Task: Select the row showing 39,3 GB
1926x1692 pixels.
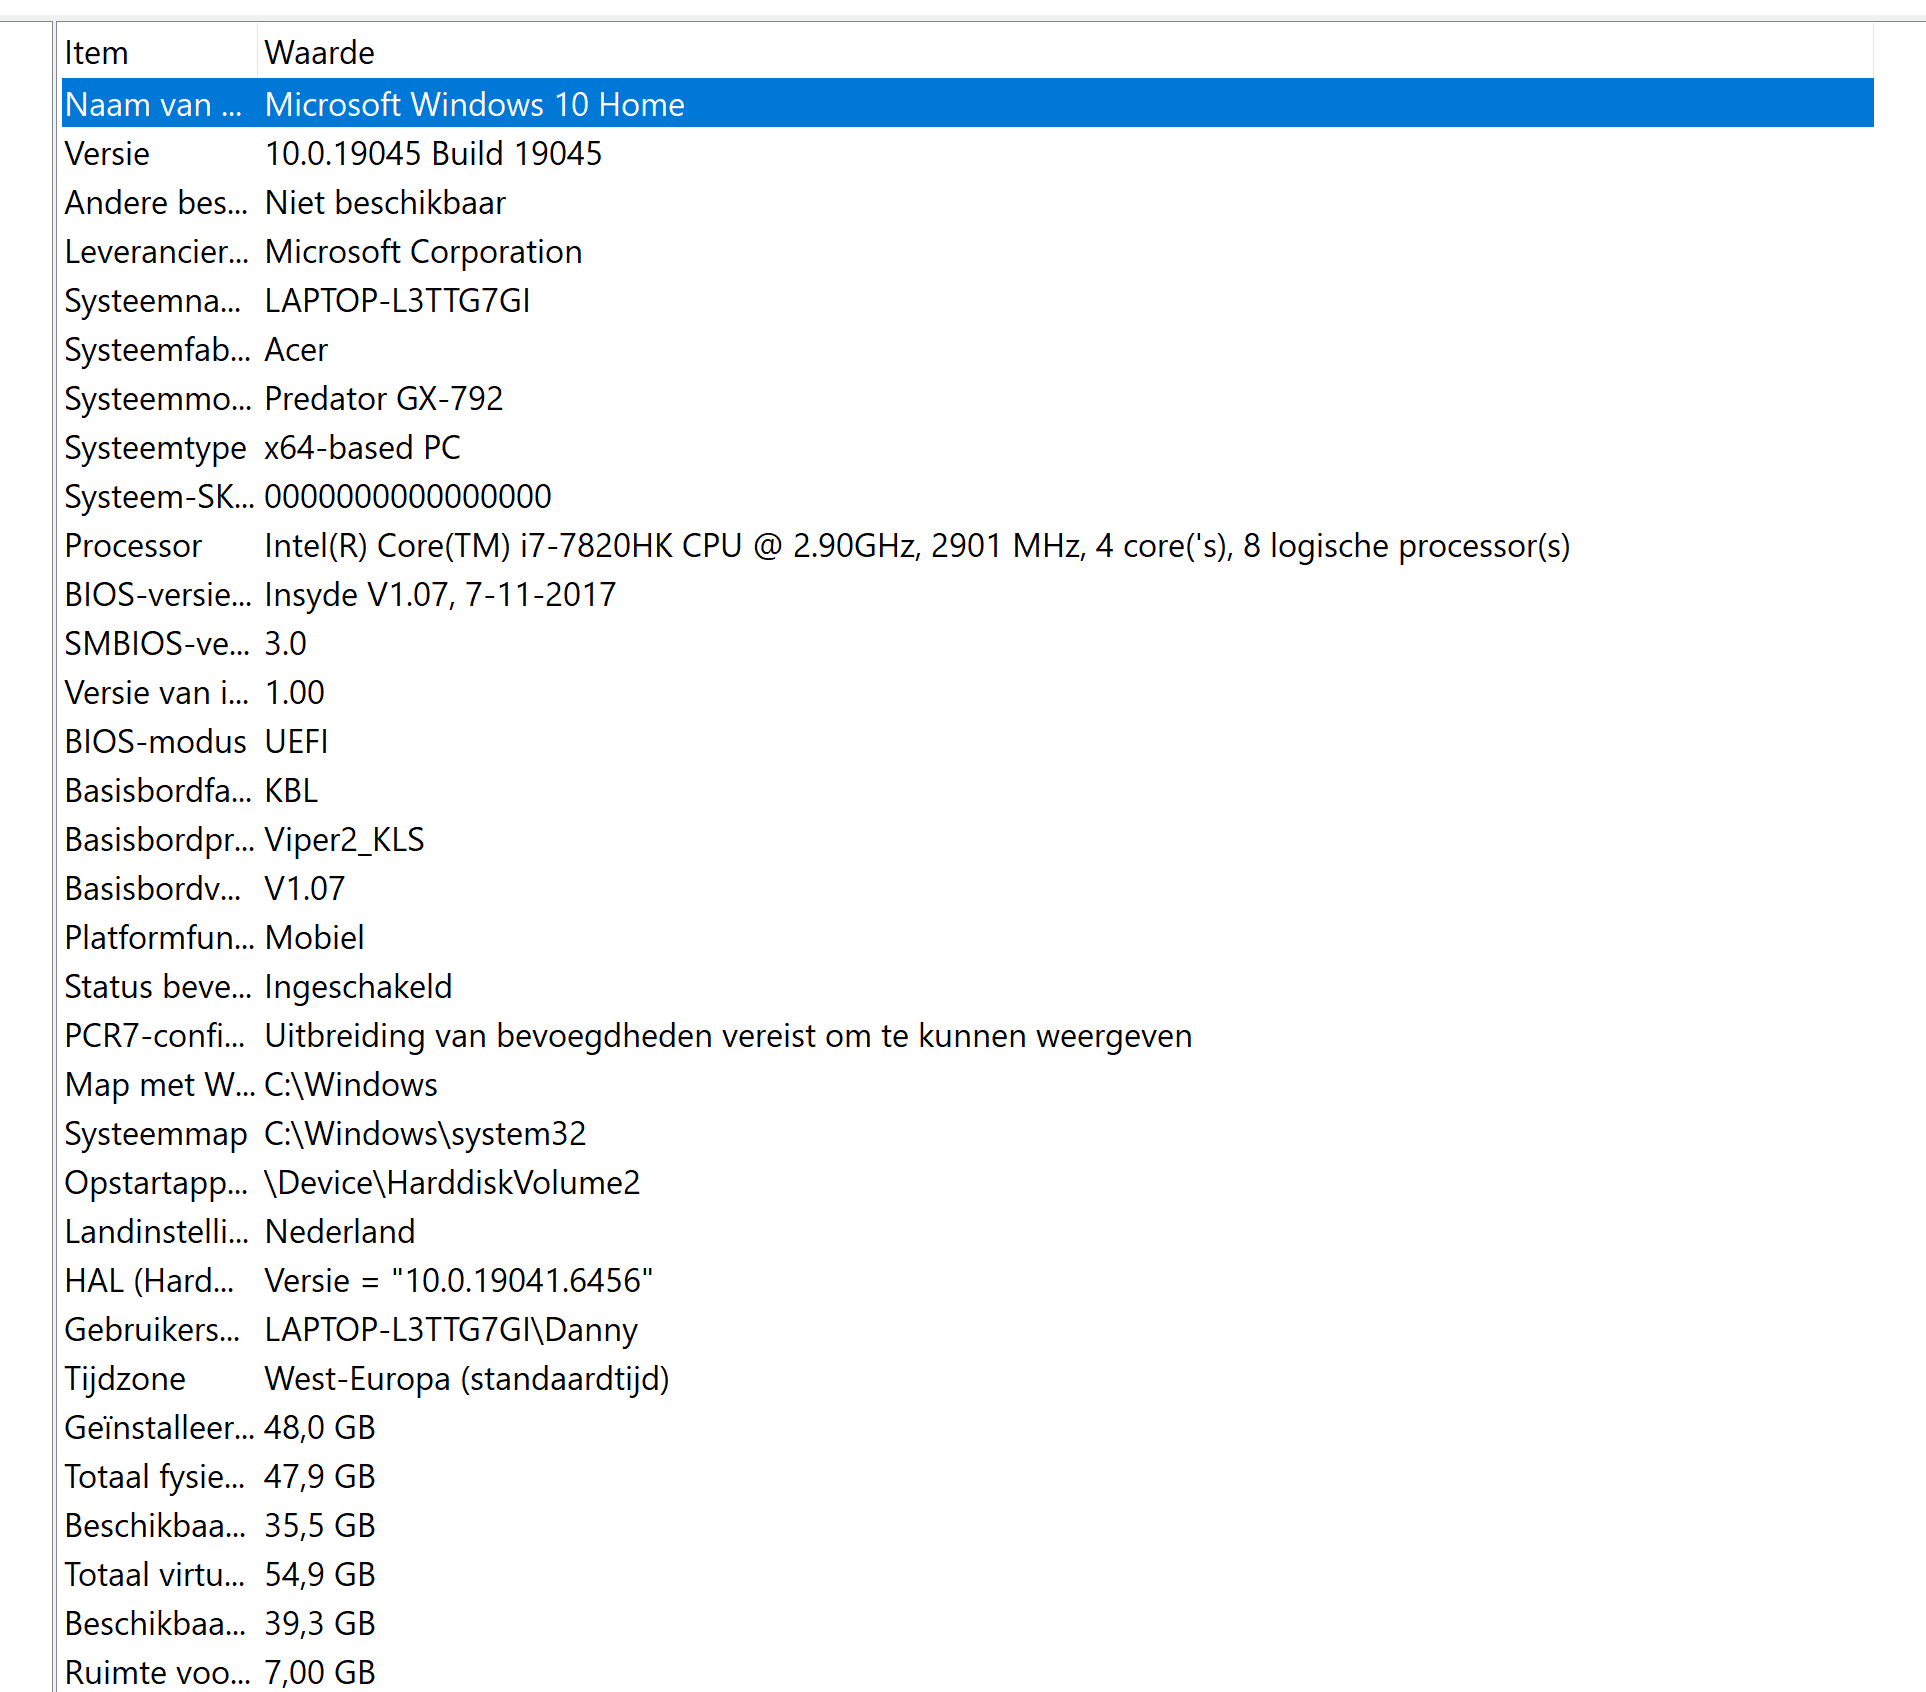Action: (x=967, y=1623)
